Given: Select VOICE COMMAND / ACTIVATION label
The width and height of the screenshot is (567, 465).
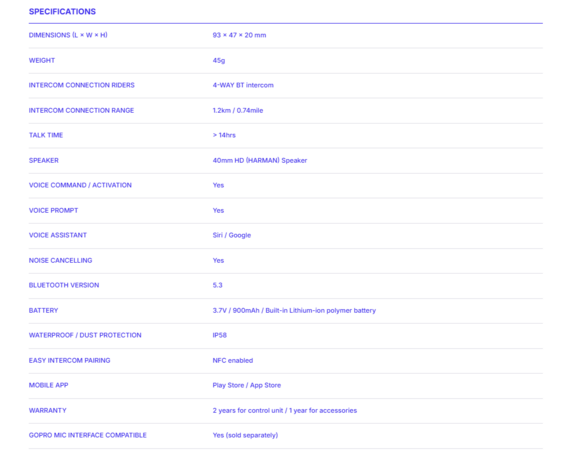Looking at the screenshot, I should pyautogui.click(x=80, y=185).
